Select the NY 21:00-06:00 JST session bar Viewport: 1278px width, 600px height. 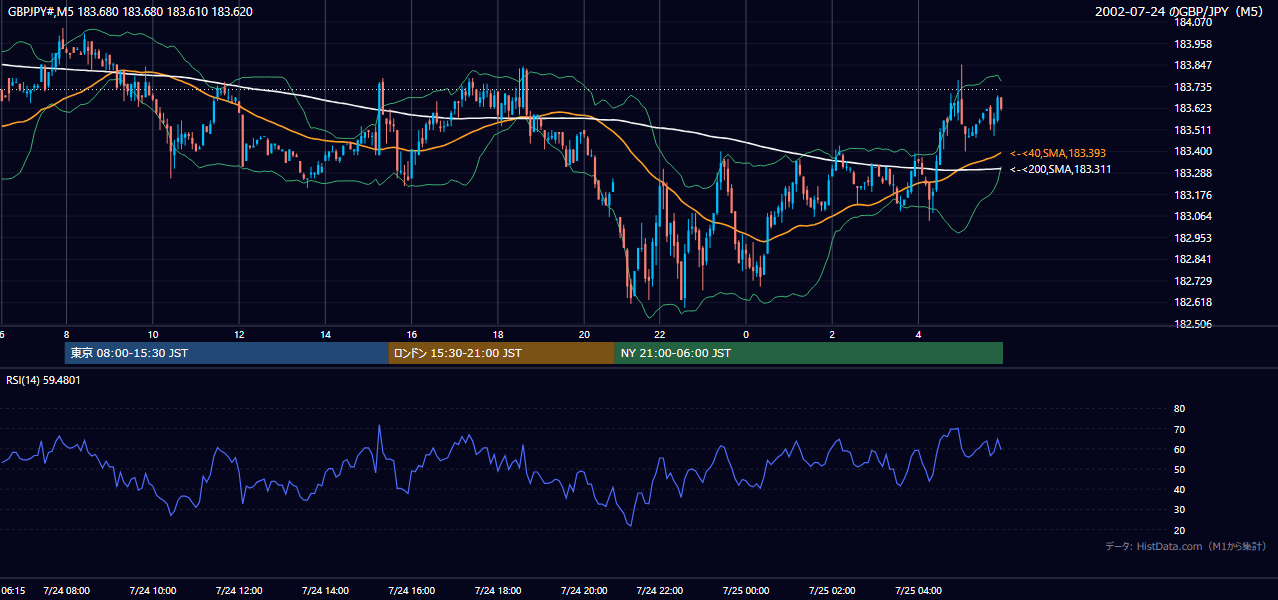click(x=809, y=353)
